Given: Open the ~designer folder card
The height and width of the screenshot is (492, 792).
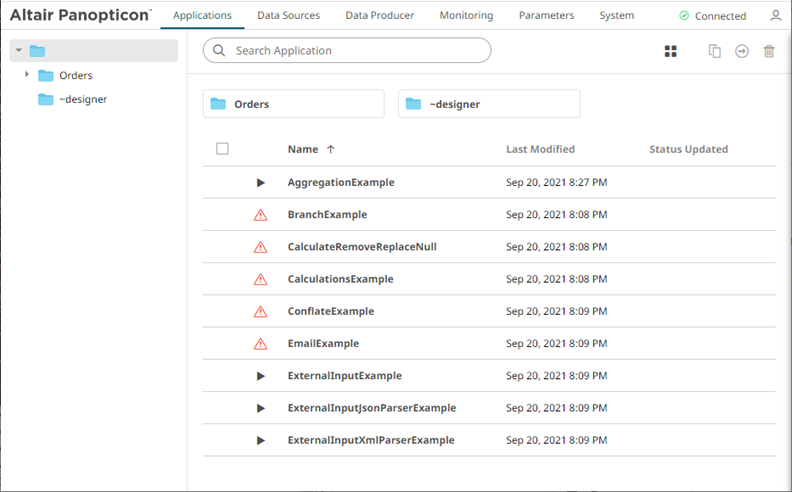Looking at the screenshot, I should click(x=488, y=104).
